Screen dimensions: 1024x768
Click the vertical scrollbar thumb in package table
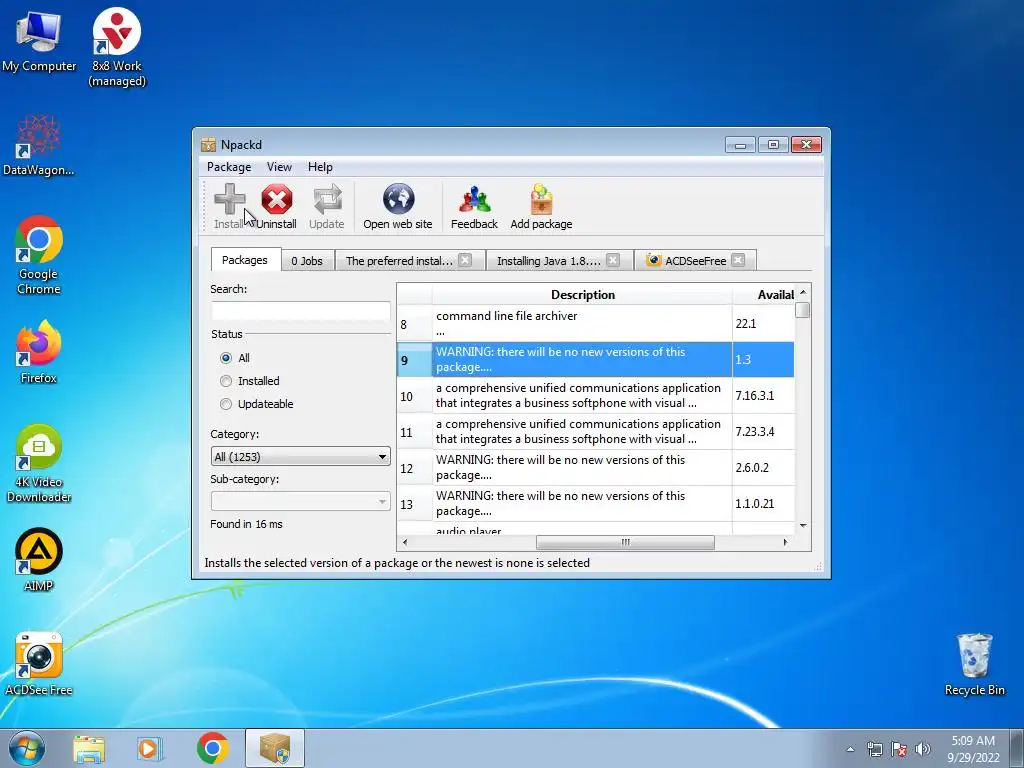coord(803,310)
